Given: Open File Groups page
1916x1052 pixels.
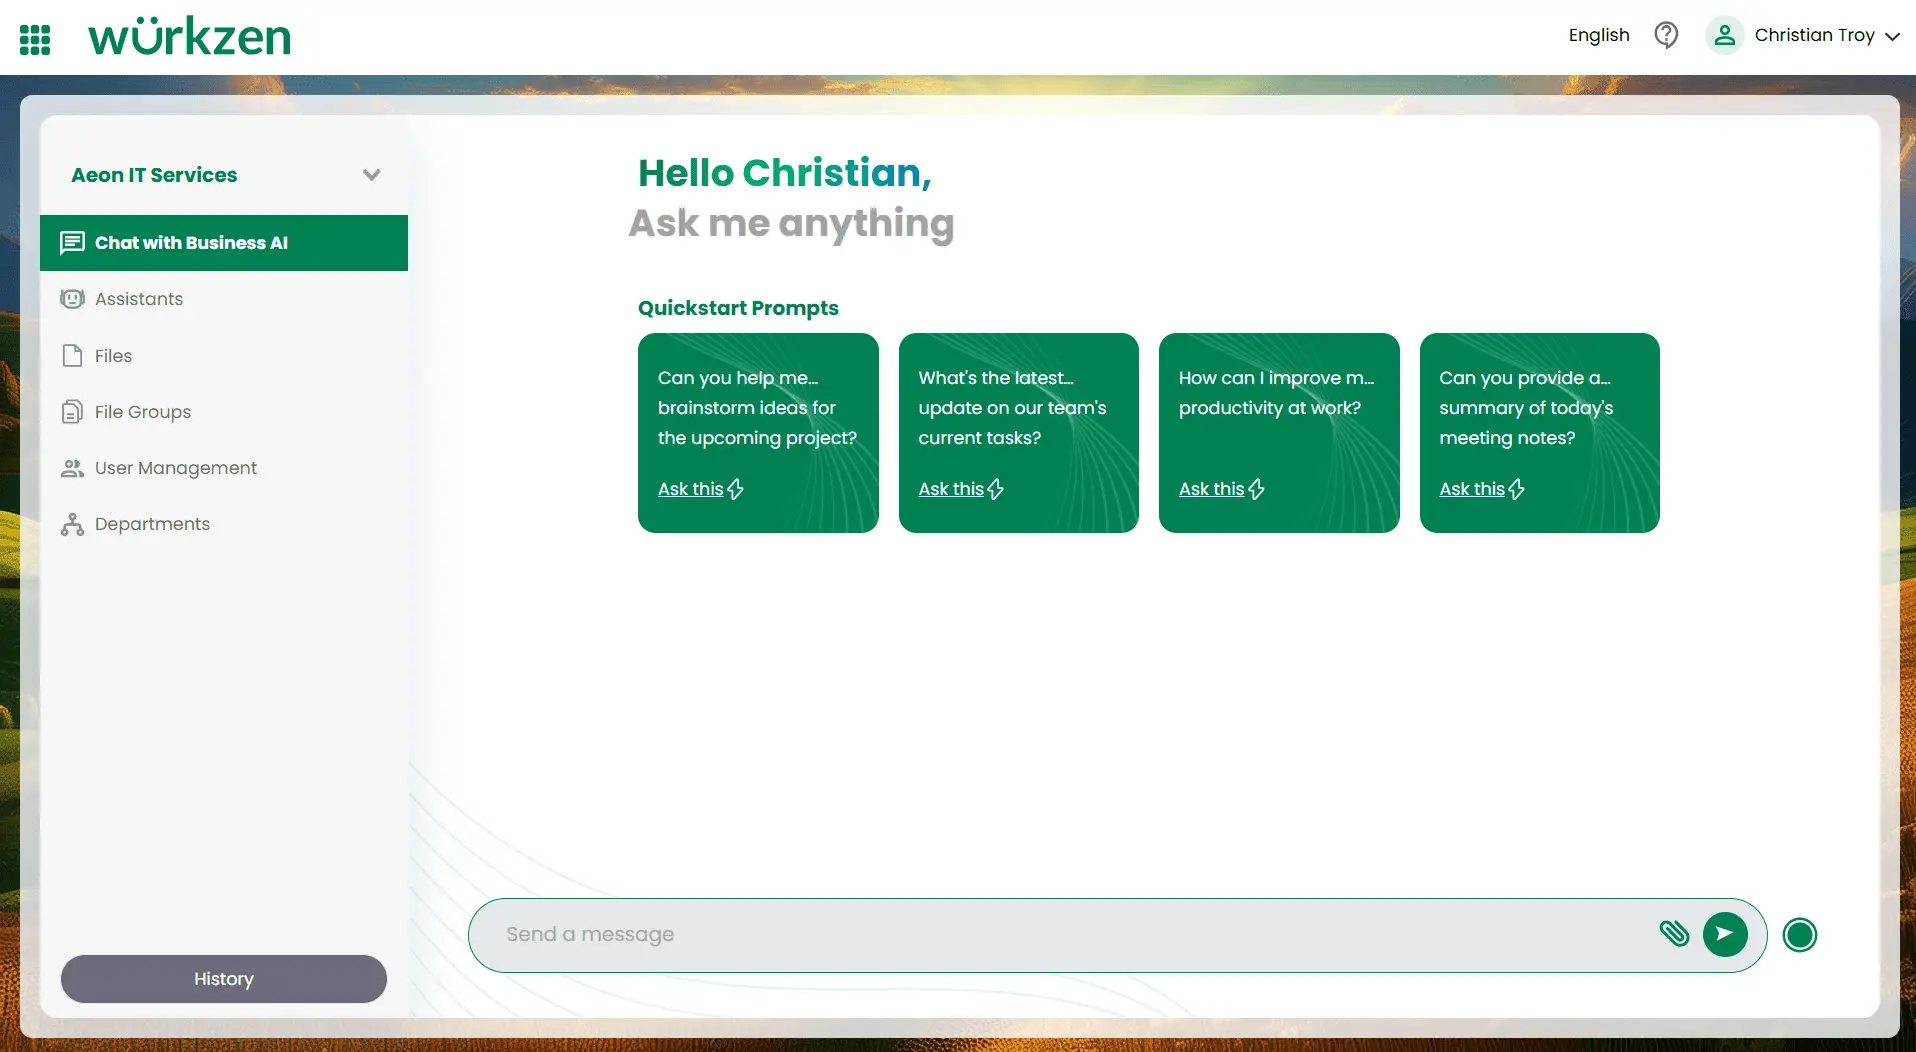Looking at the screenshot, I should click(142, 412).
